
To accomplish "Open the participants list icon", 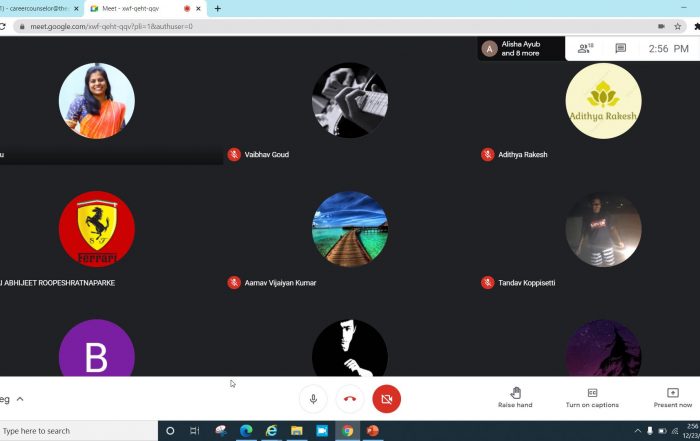I will tap(585, 48).
